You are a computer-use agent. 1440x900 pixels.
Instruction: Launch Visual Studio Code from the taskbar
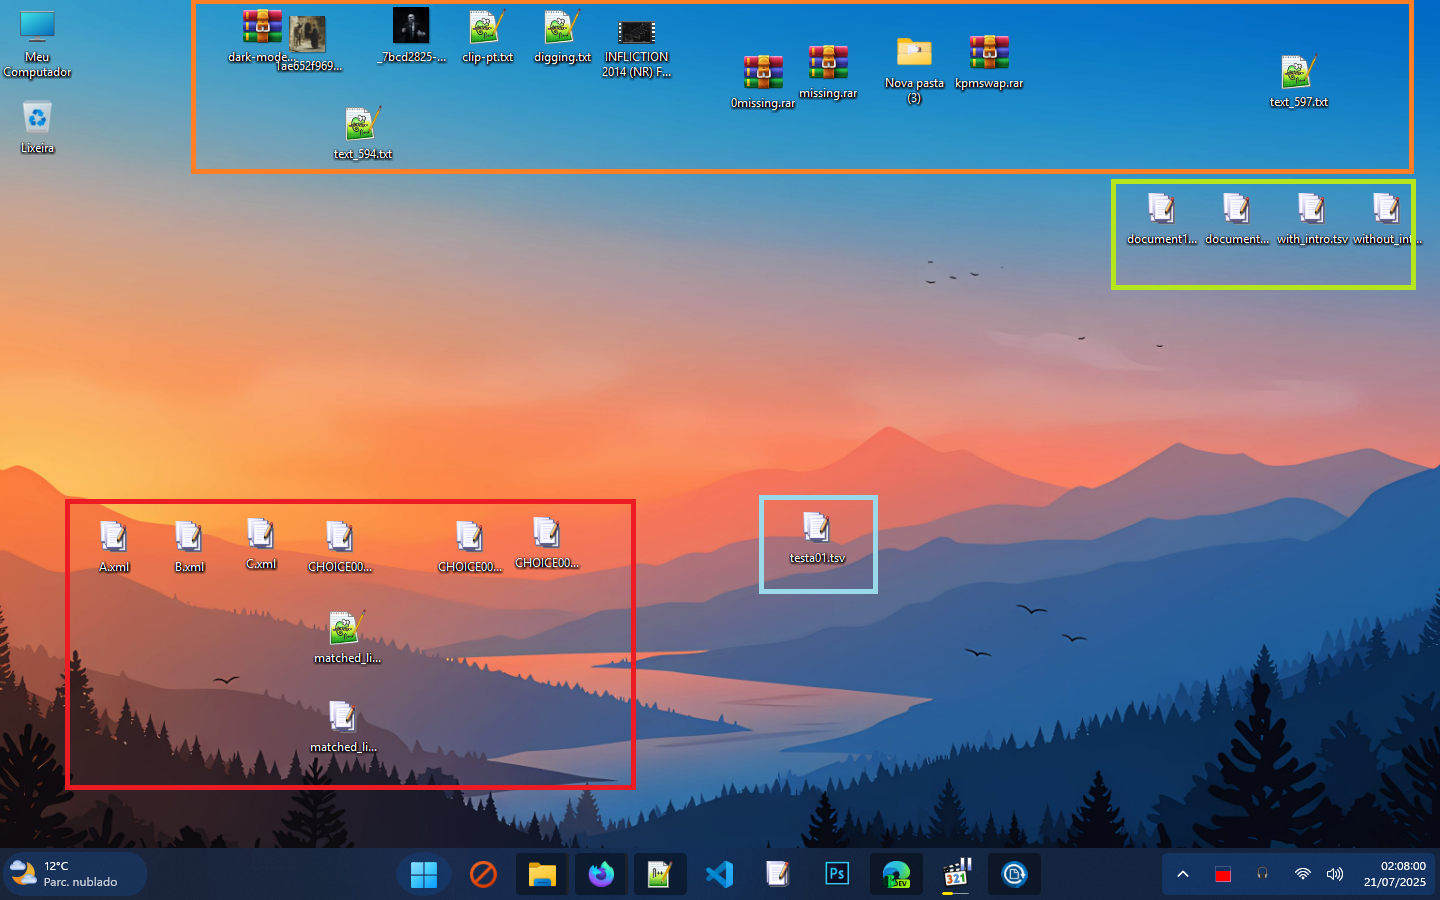[719, 874]
